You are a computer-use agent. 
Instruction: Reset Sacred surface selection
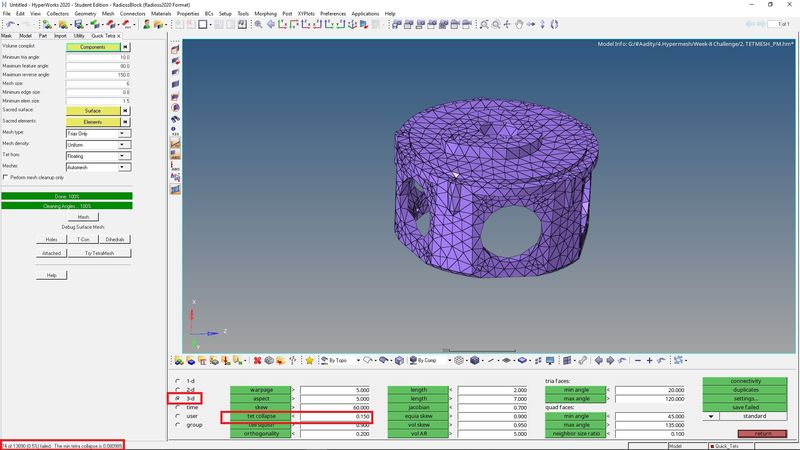point(126,111)
